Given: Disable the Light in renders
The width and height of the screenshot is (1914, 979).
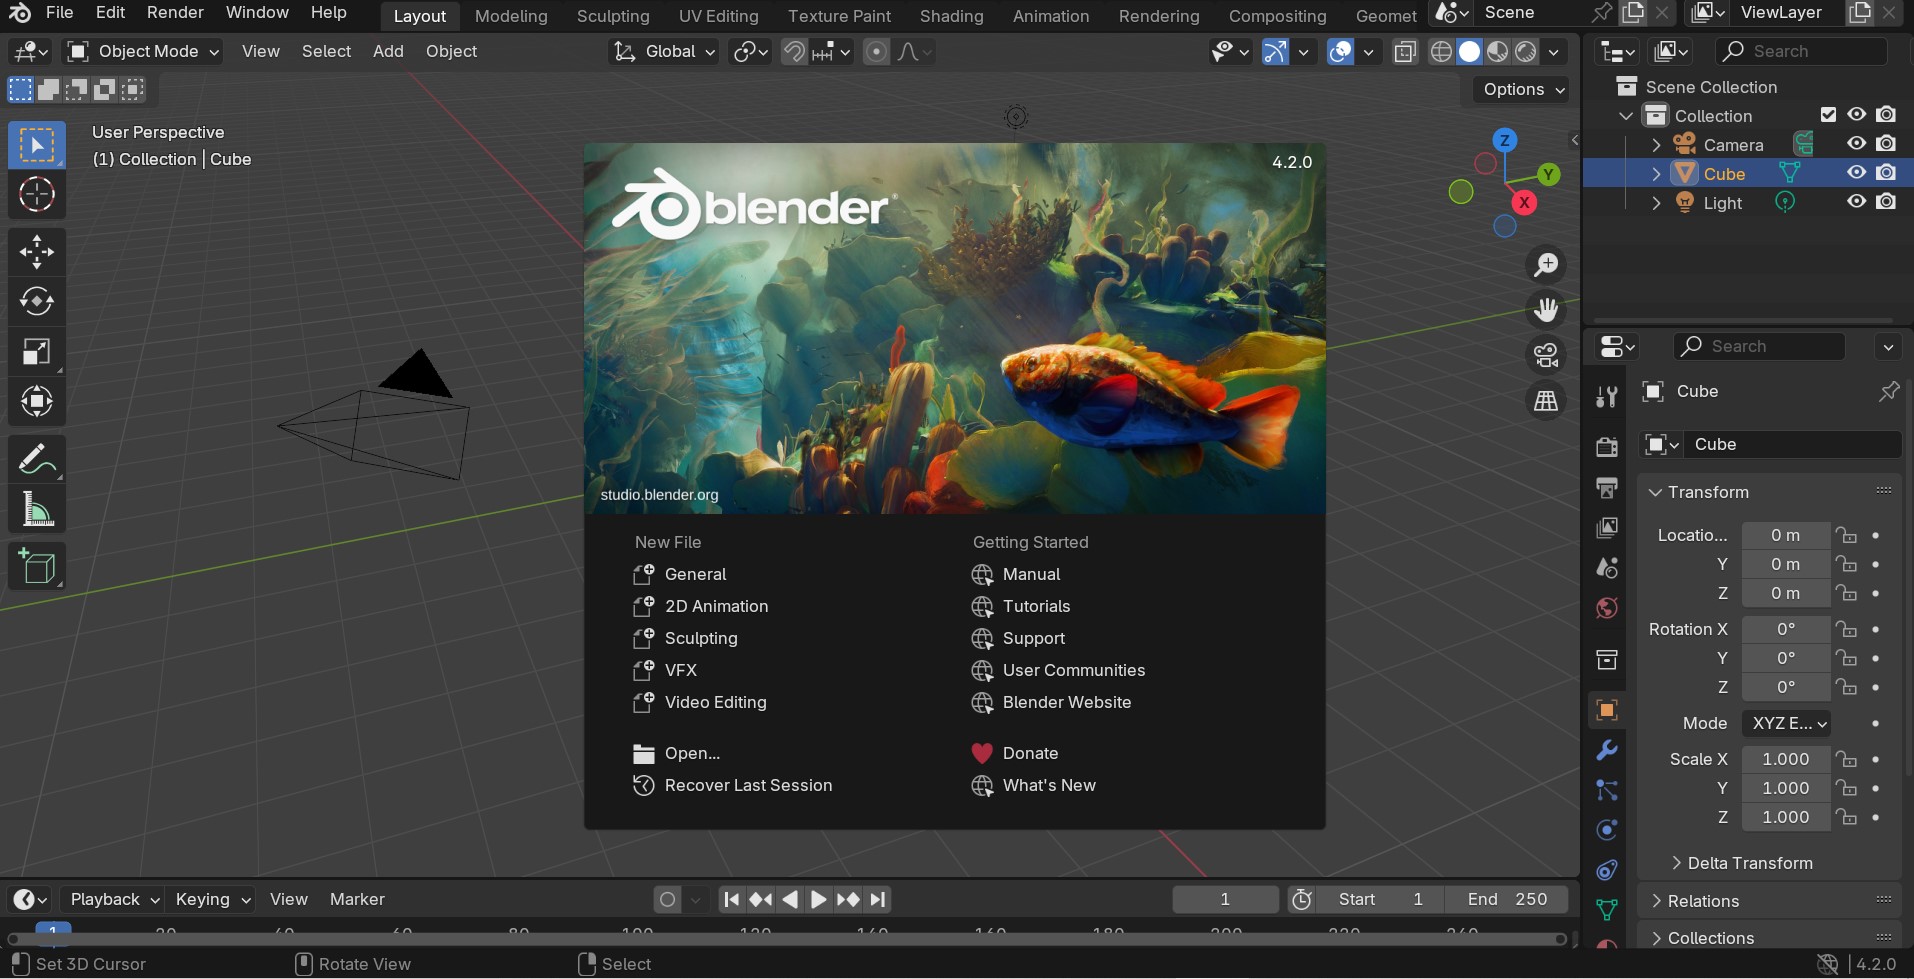Looking at the screenshot, I should pos(1888,202).
